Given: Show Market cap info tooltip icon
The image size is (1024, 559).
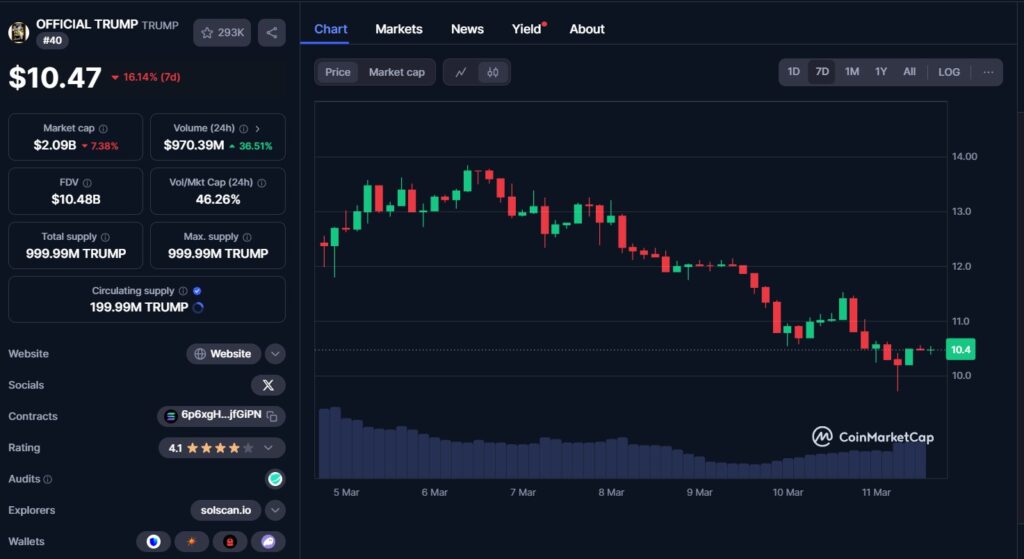Looking at the screenshot, I should point(103,129).
